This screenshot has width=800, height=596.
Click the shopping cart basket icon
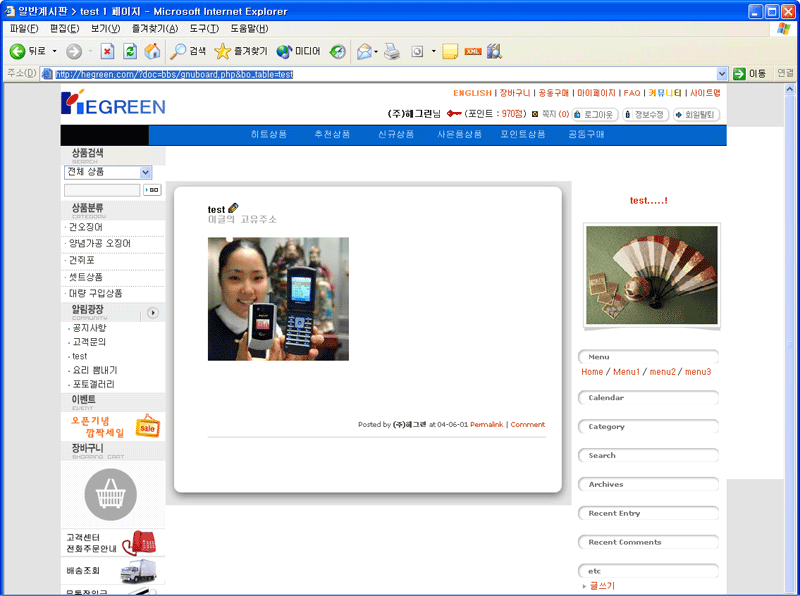(x=110, y=494)
